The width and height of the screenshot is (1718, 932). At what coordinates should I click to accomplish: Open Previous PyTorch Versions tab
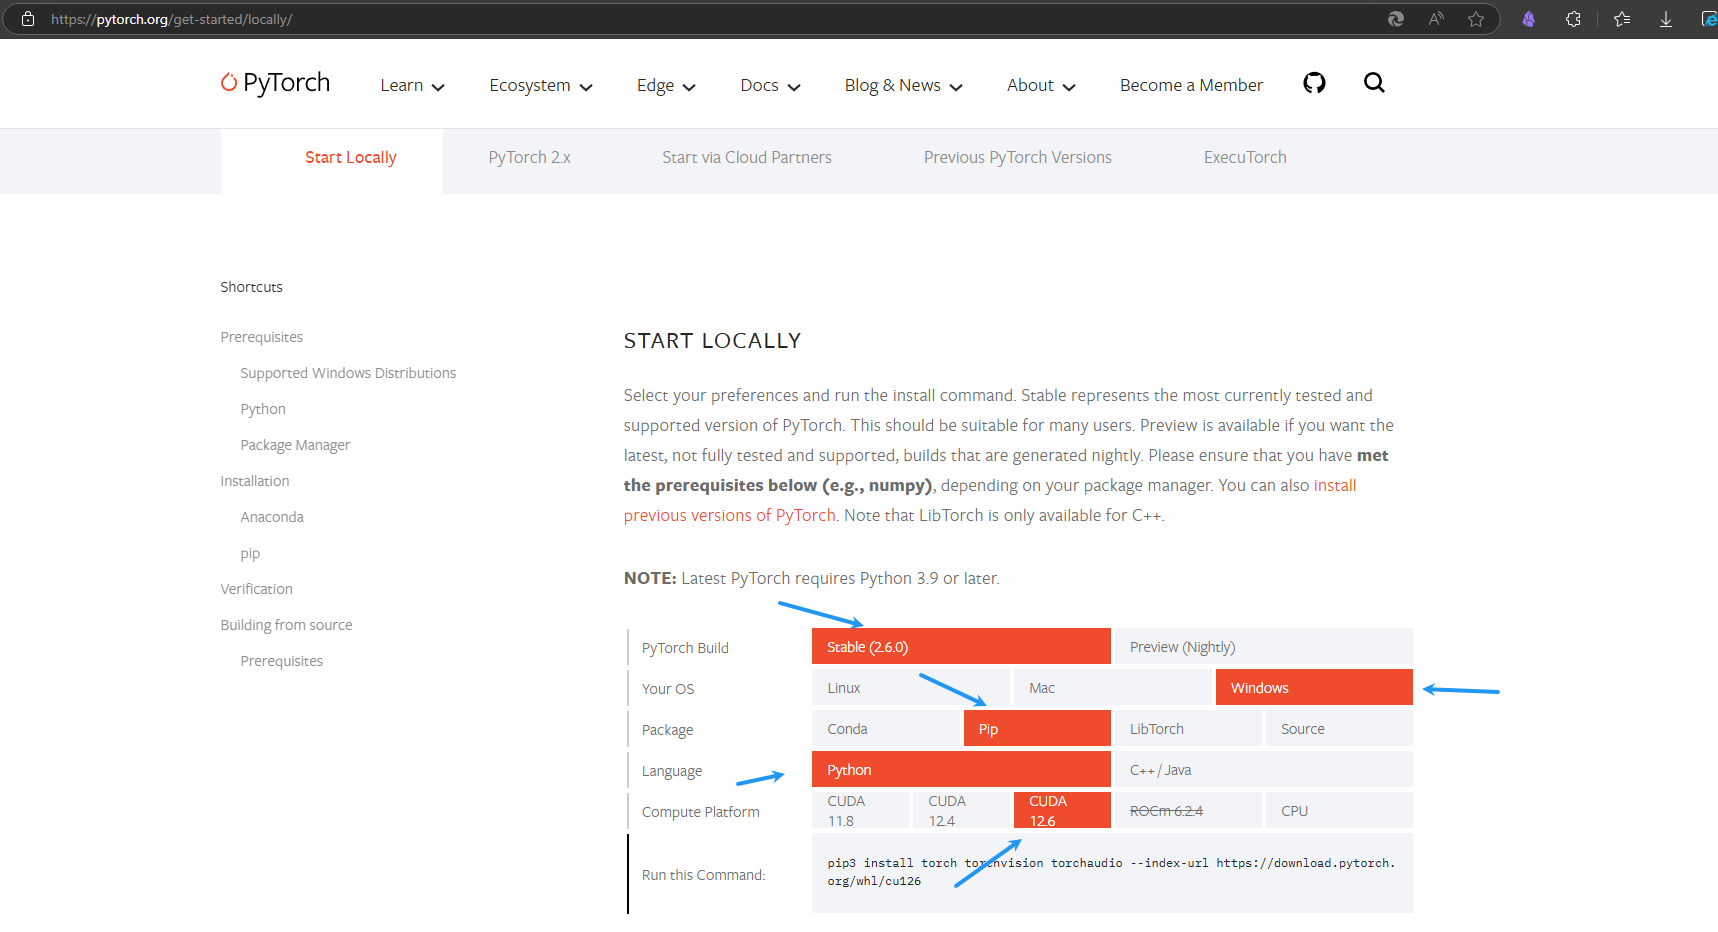coord(1018,158)
